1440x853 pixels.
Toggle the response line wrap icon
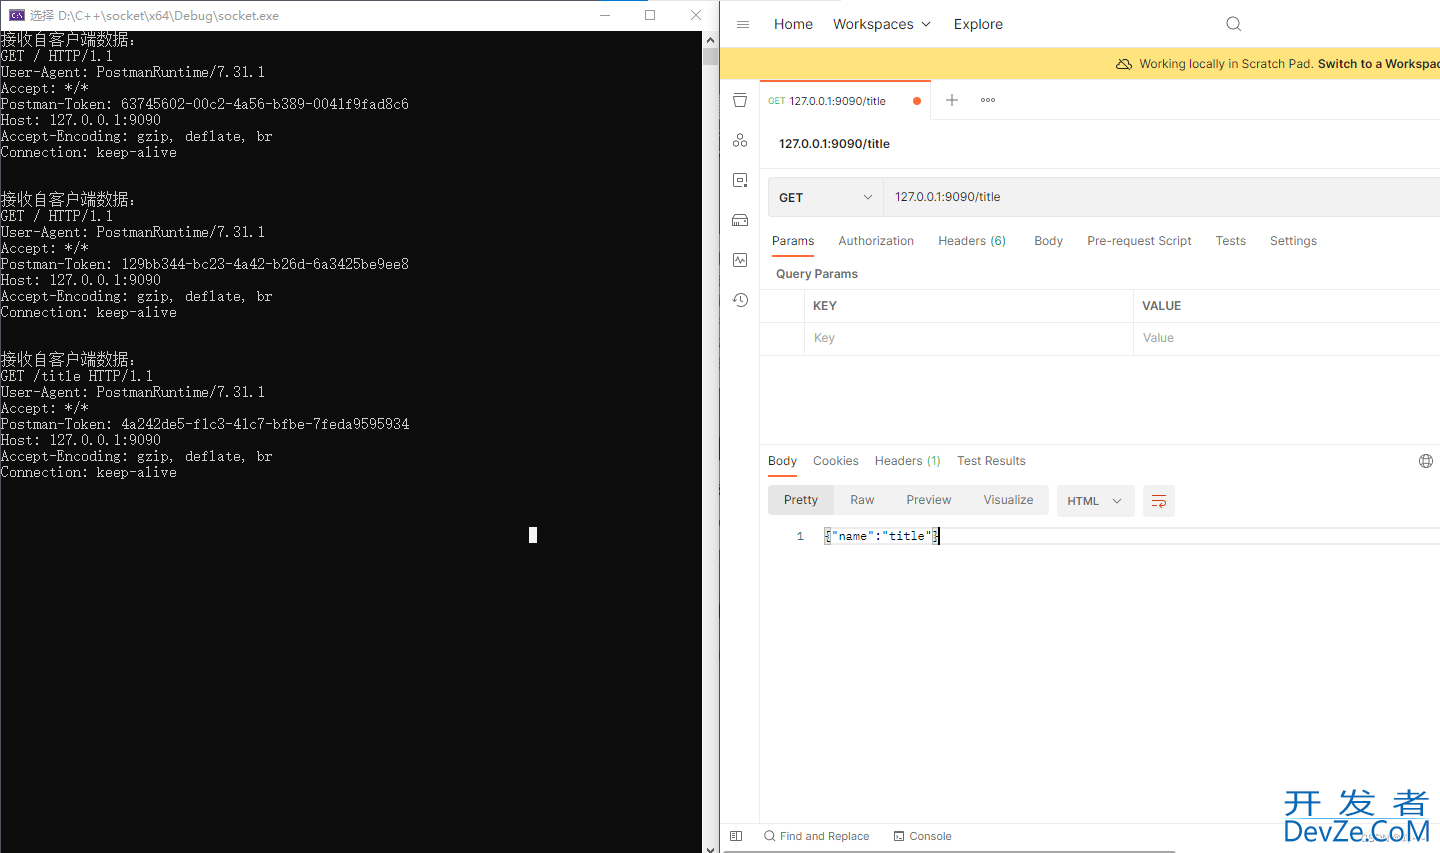point(1159,501)
